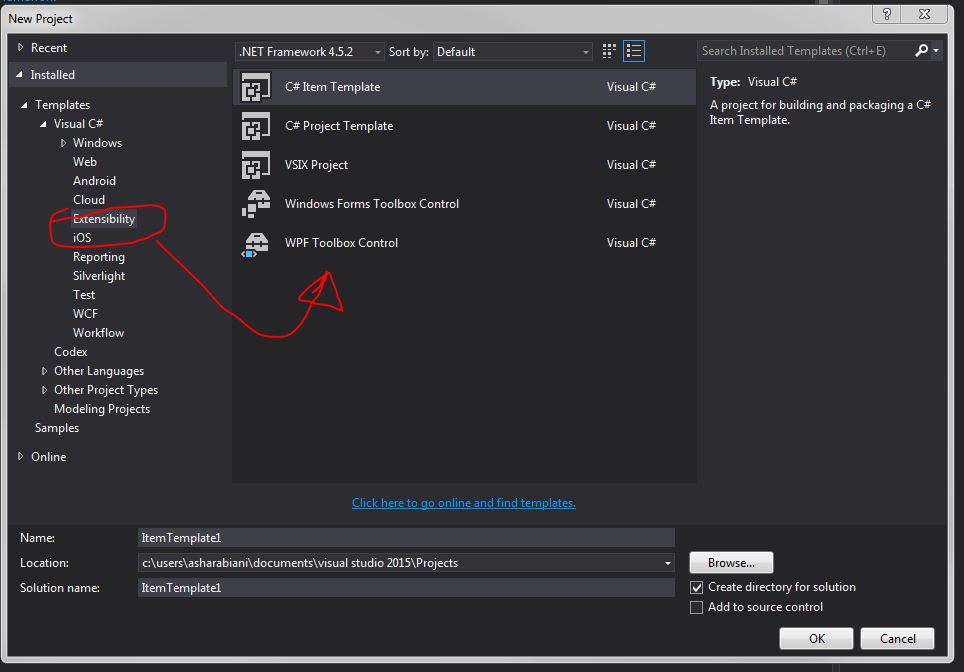
Task: Click the OK button
Action: 816,639
